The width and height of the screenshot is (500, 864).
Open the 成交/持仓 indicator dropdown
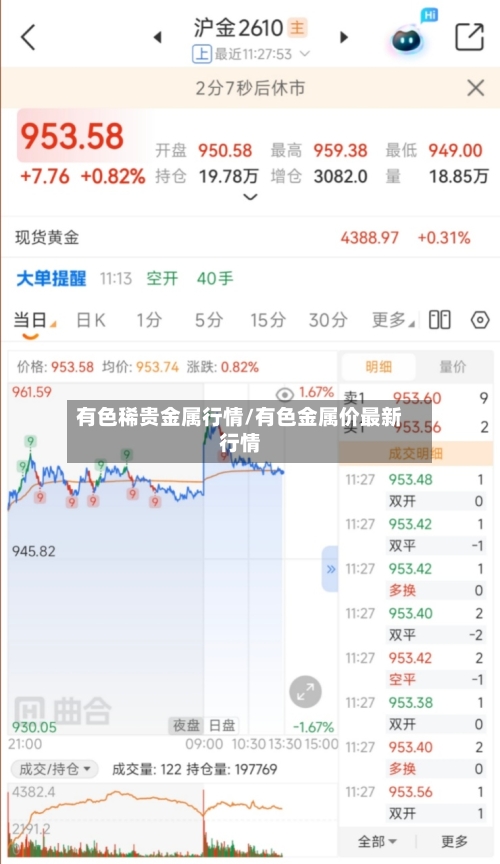(54, 769)
